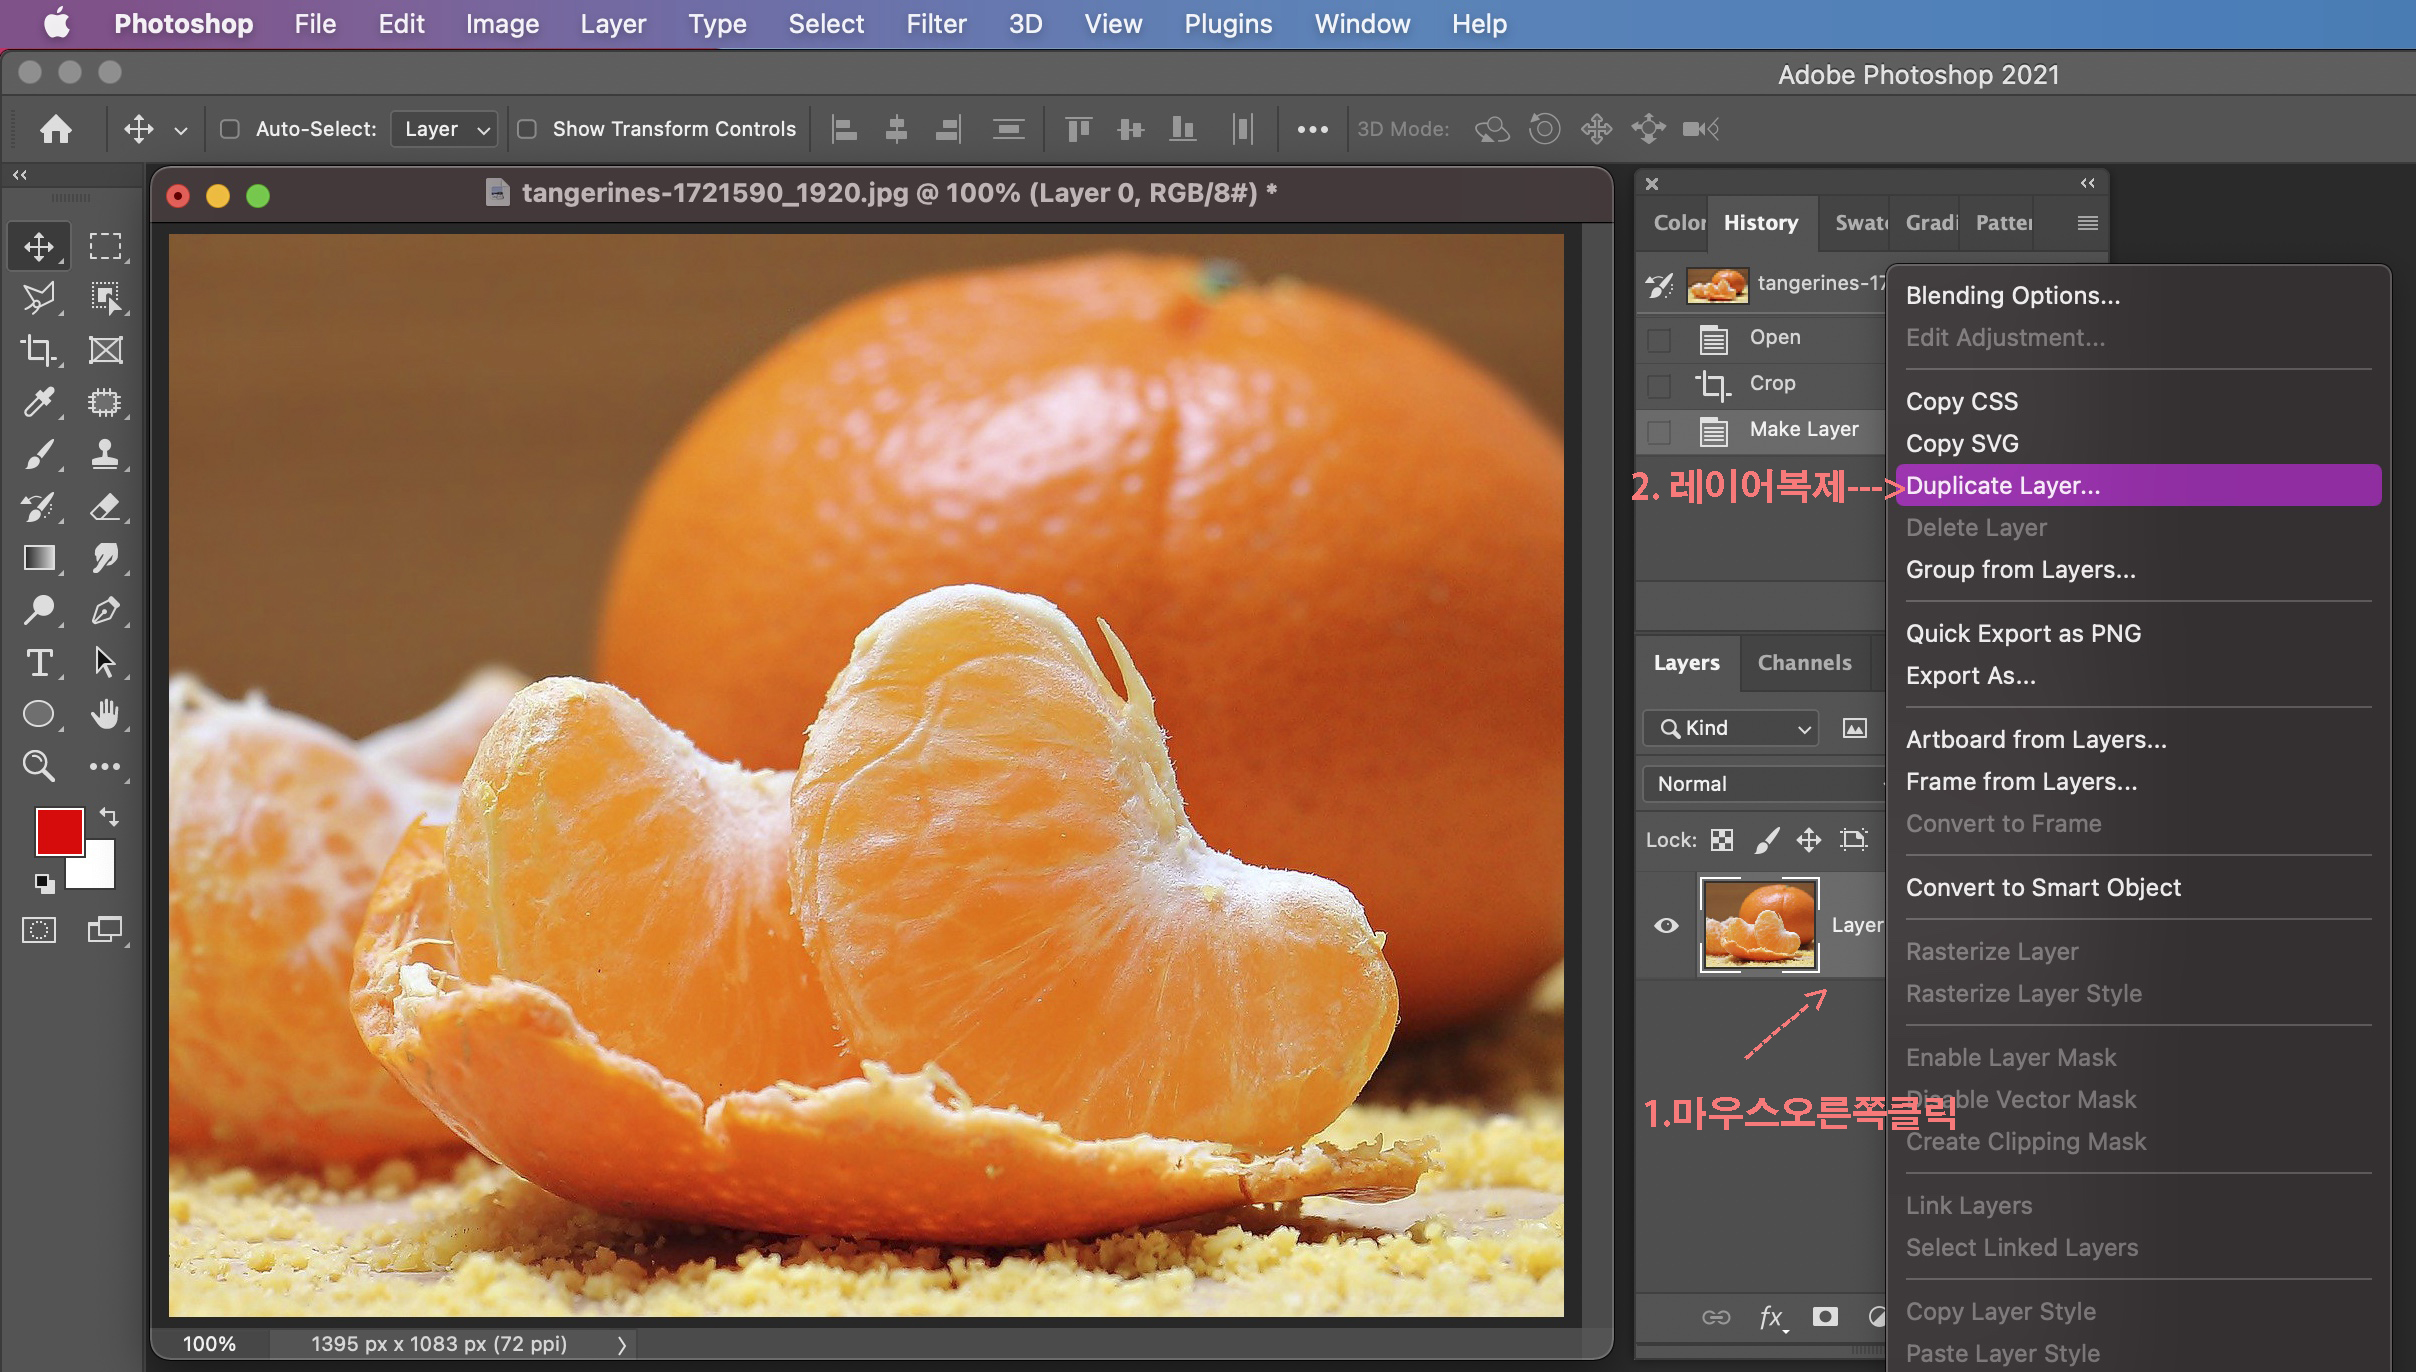This screenshot has width=2416, height=1372.
Task: Hide Layer 0 using eye icon
Action: 1666,925
